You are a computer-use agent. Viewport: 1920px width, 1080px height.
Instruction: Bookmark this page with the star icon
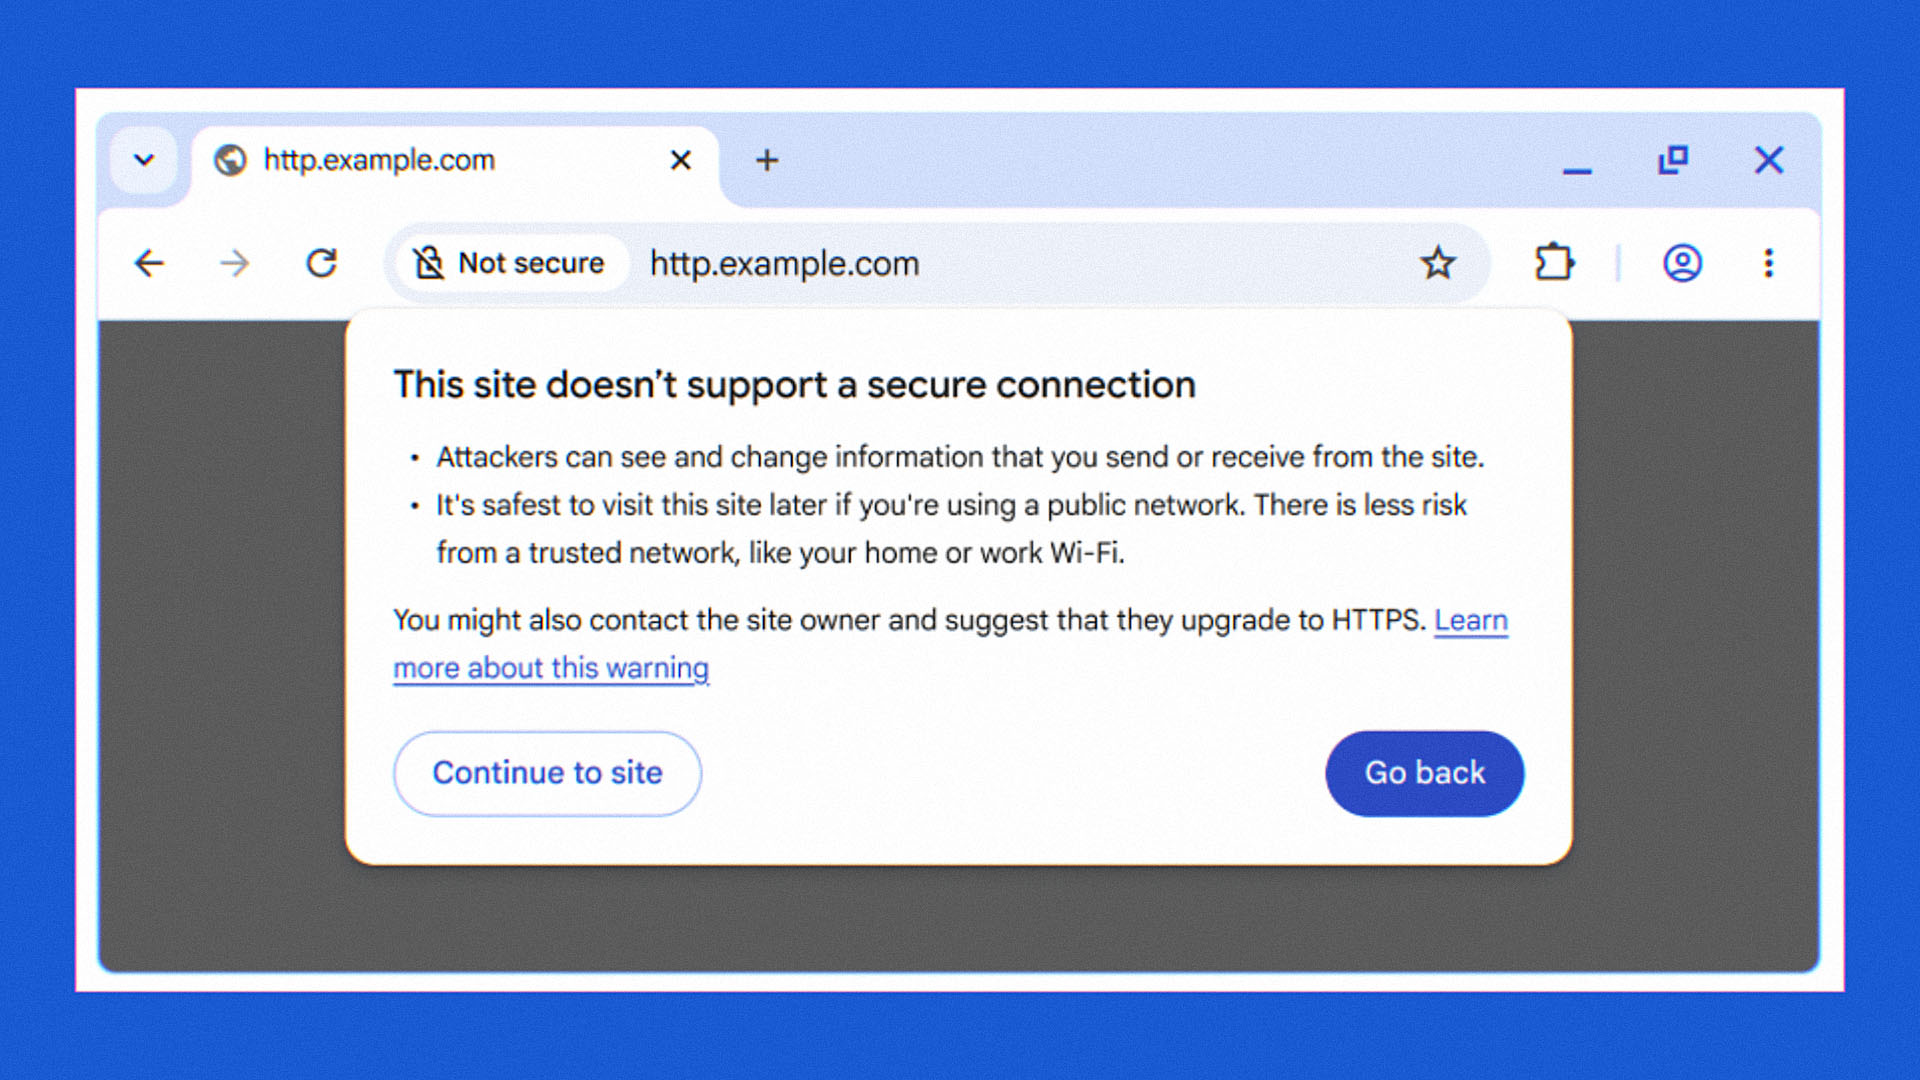point(1438,263)
